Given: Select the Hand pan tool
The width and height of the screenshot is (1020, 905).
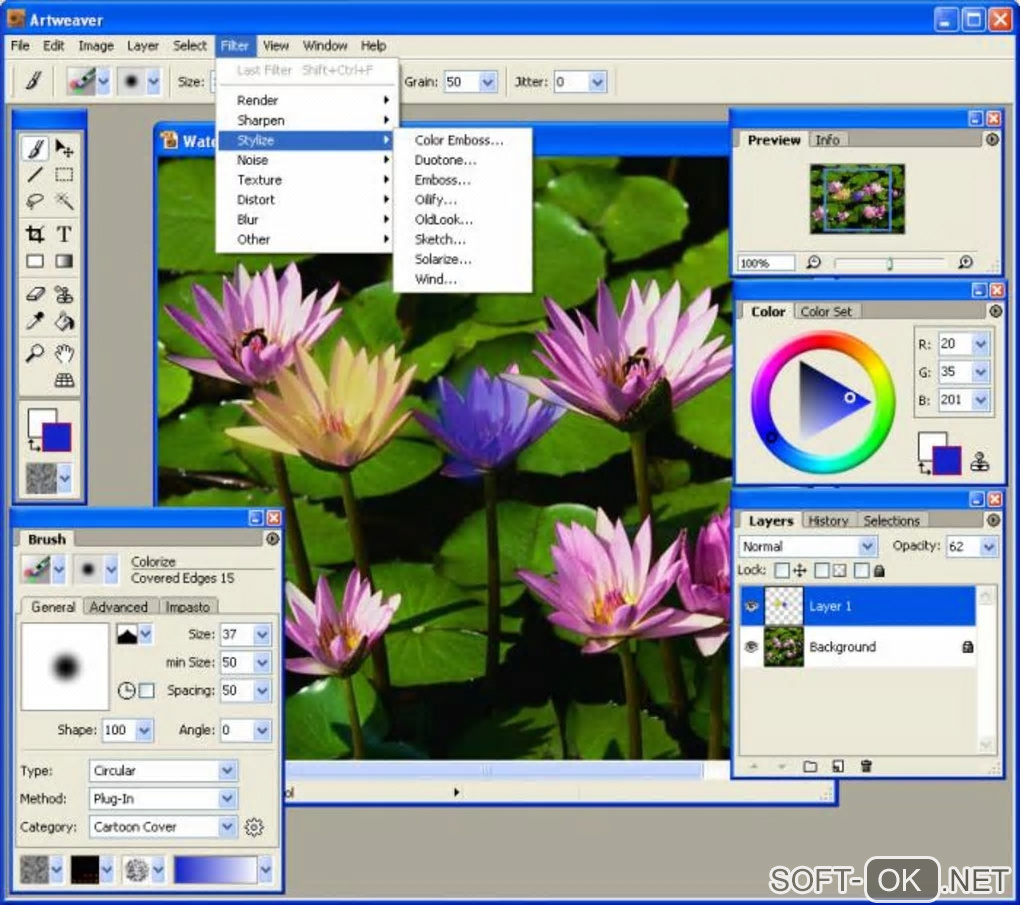Looking at the screenshot, I should click(64, 353).
